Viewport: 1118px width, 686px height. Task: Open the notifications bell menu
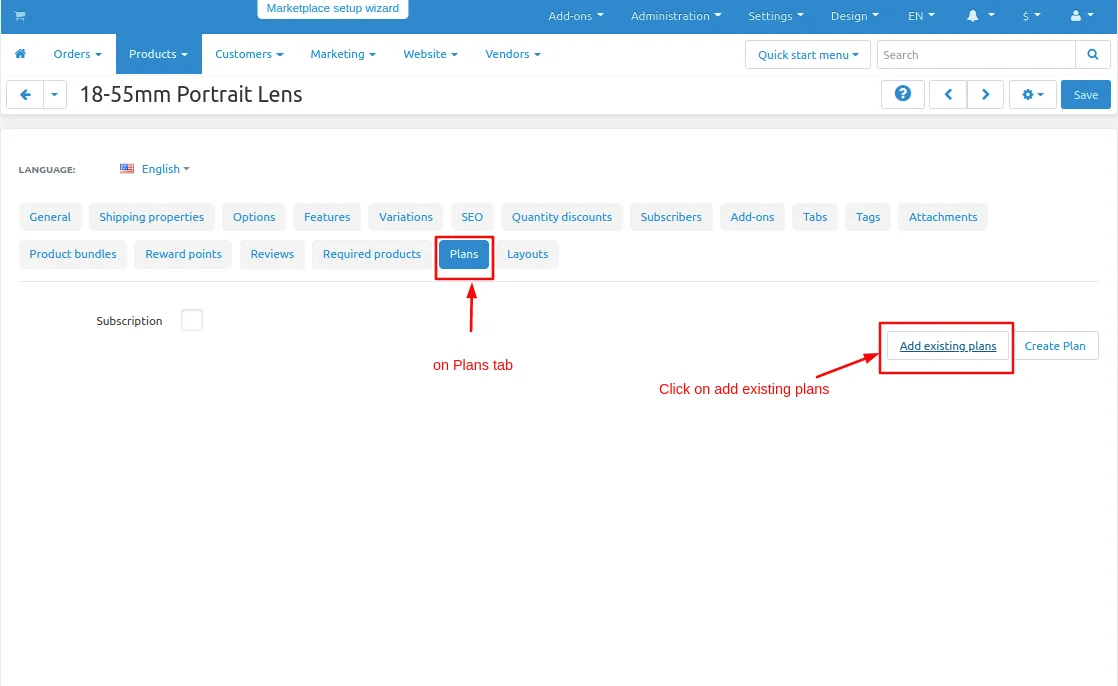tap(980, 16)
